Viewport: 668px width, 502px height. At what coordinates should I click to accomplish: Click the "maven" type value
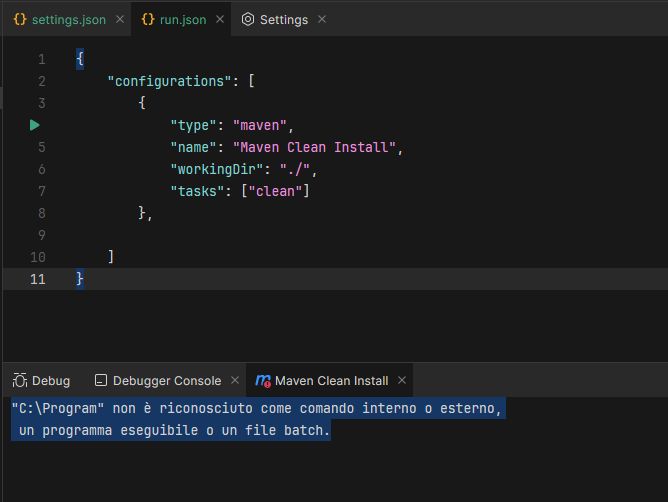click(x=259, y=125)
